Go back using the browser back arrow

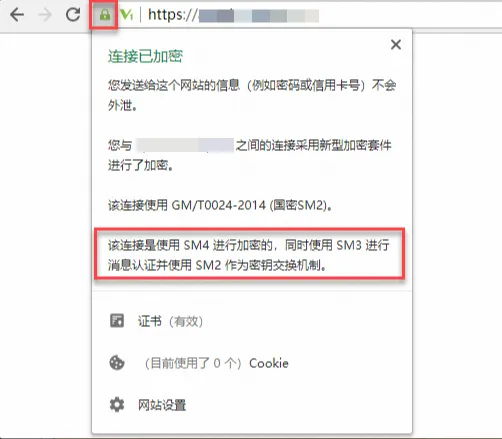(17, 15)
